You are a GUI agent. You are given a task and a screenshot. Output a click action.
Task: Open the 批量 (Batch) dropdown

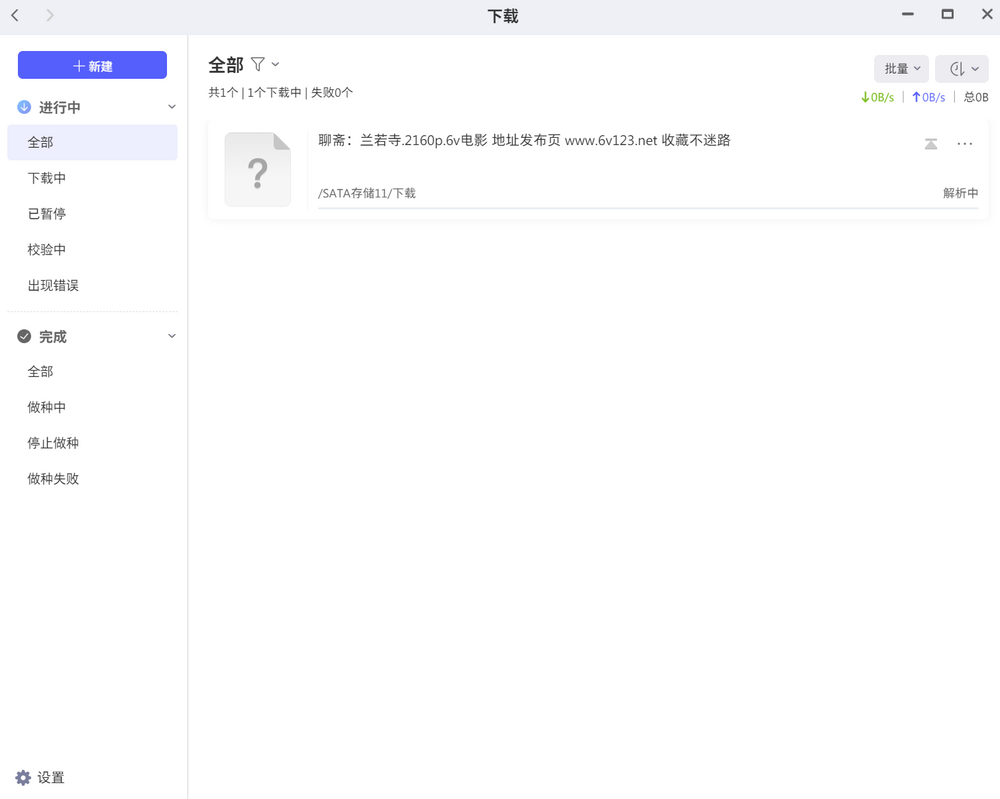901,69
